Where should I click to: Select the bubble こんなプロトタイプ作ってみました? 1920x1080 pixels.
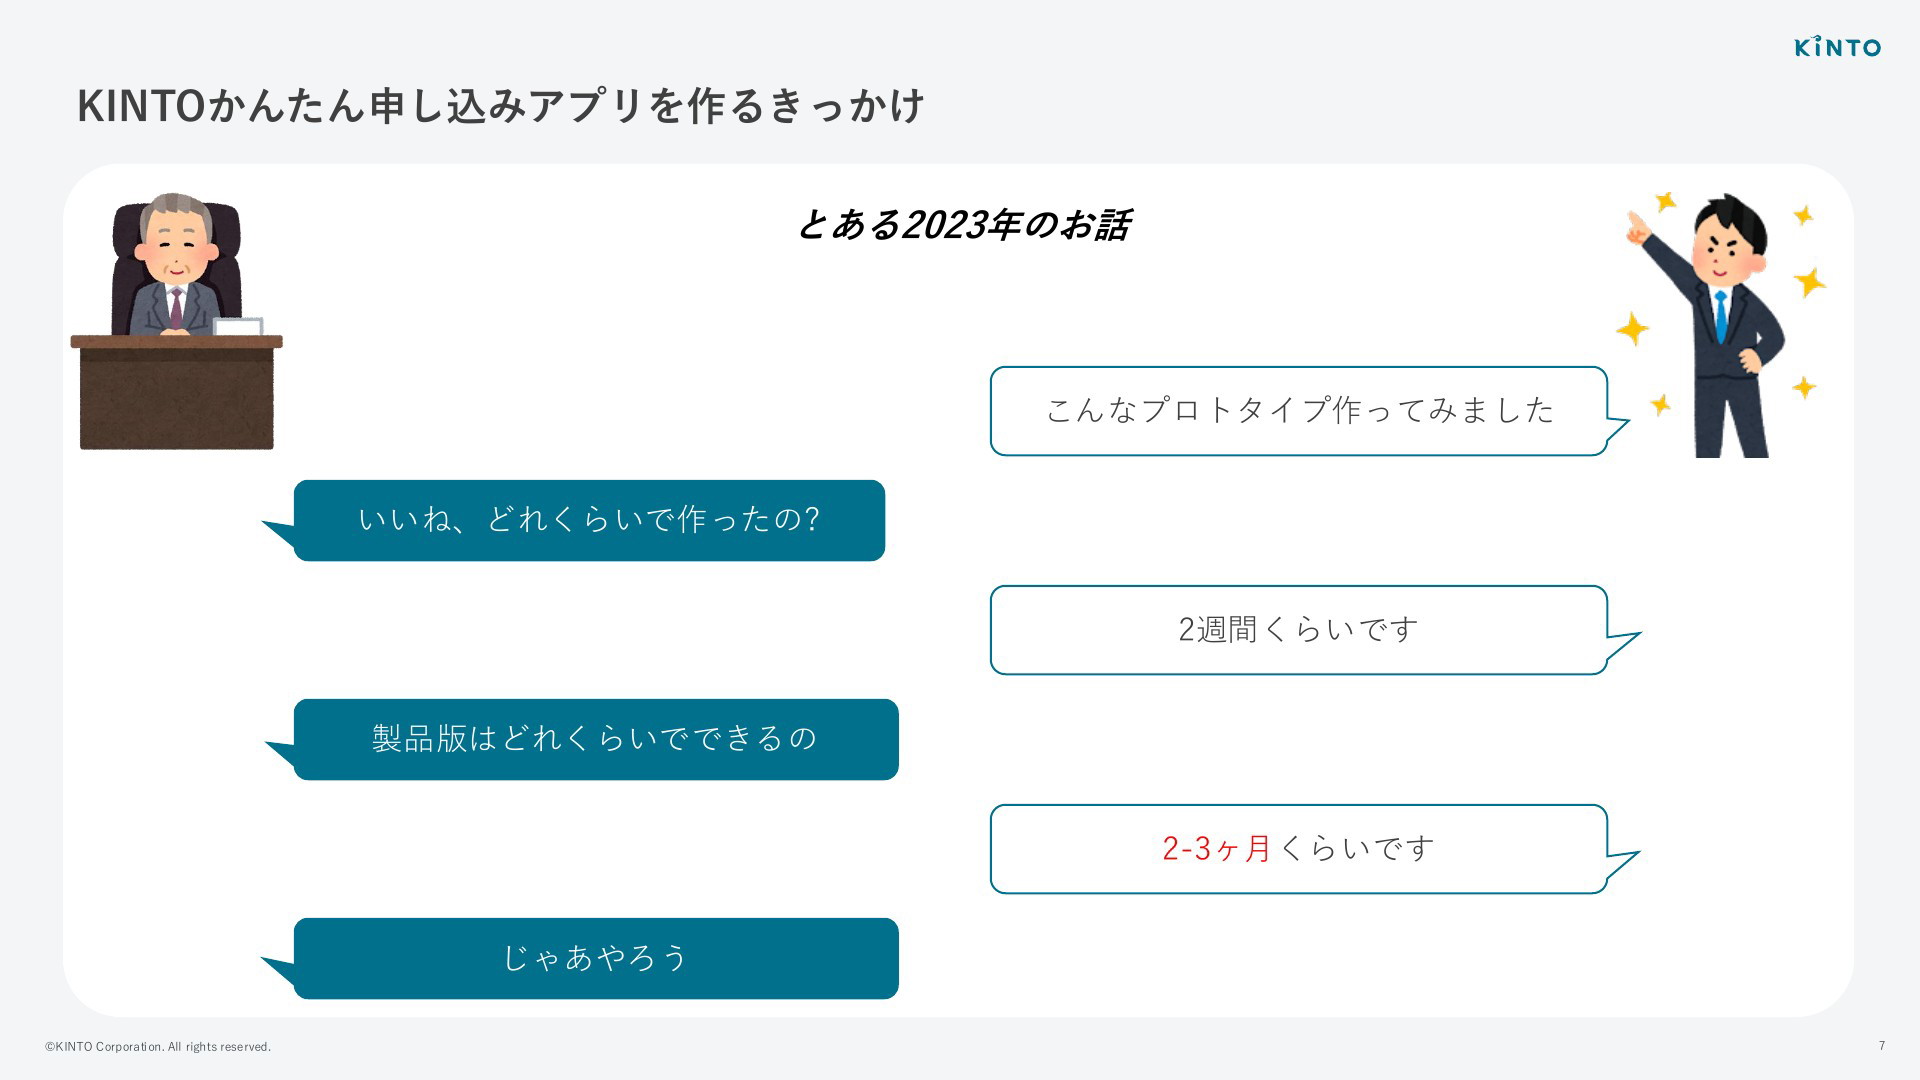pos(1299,411)
